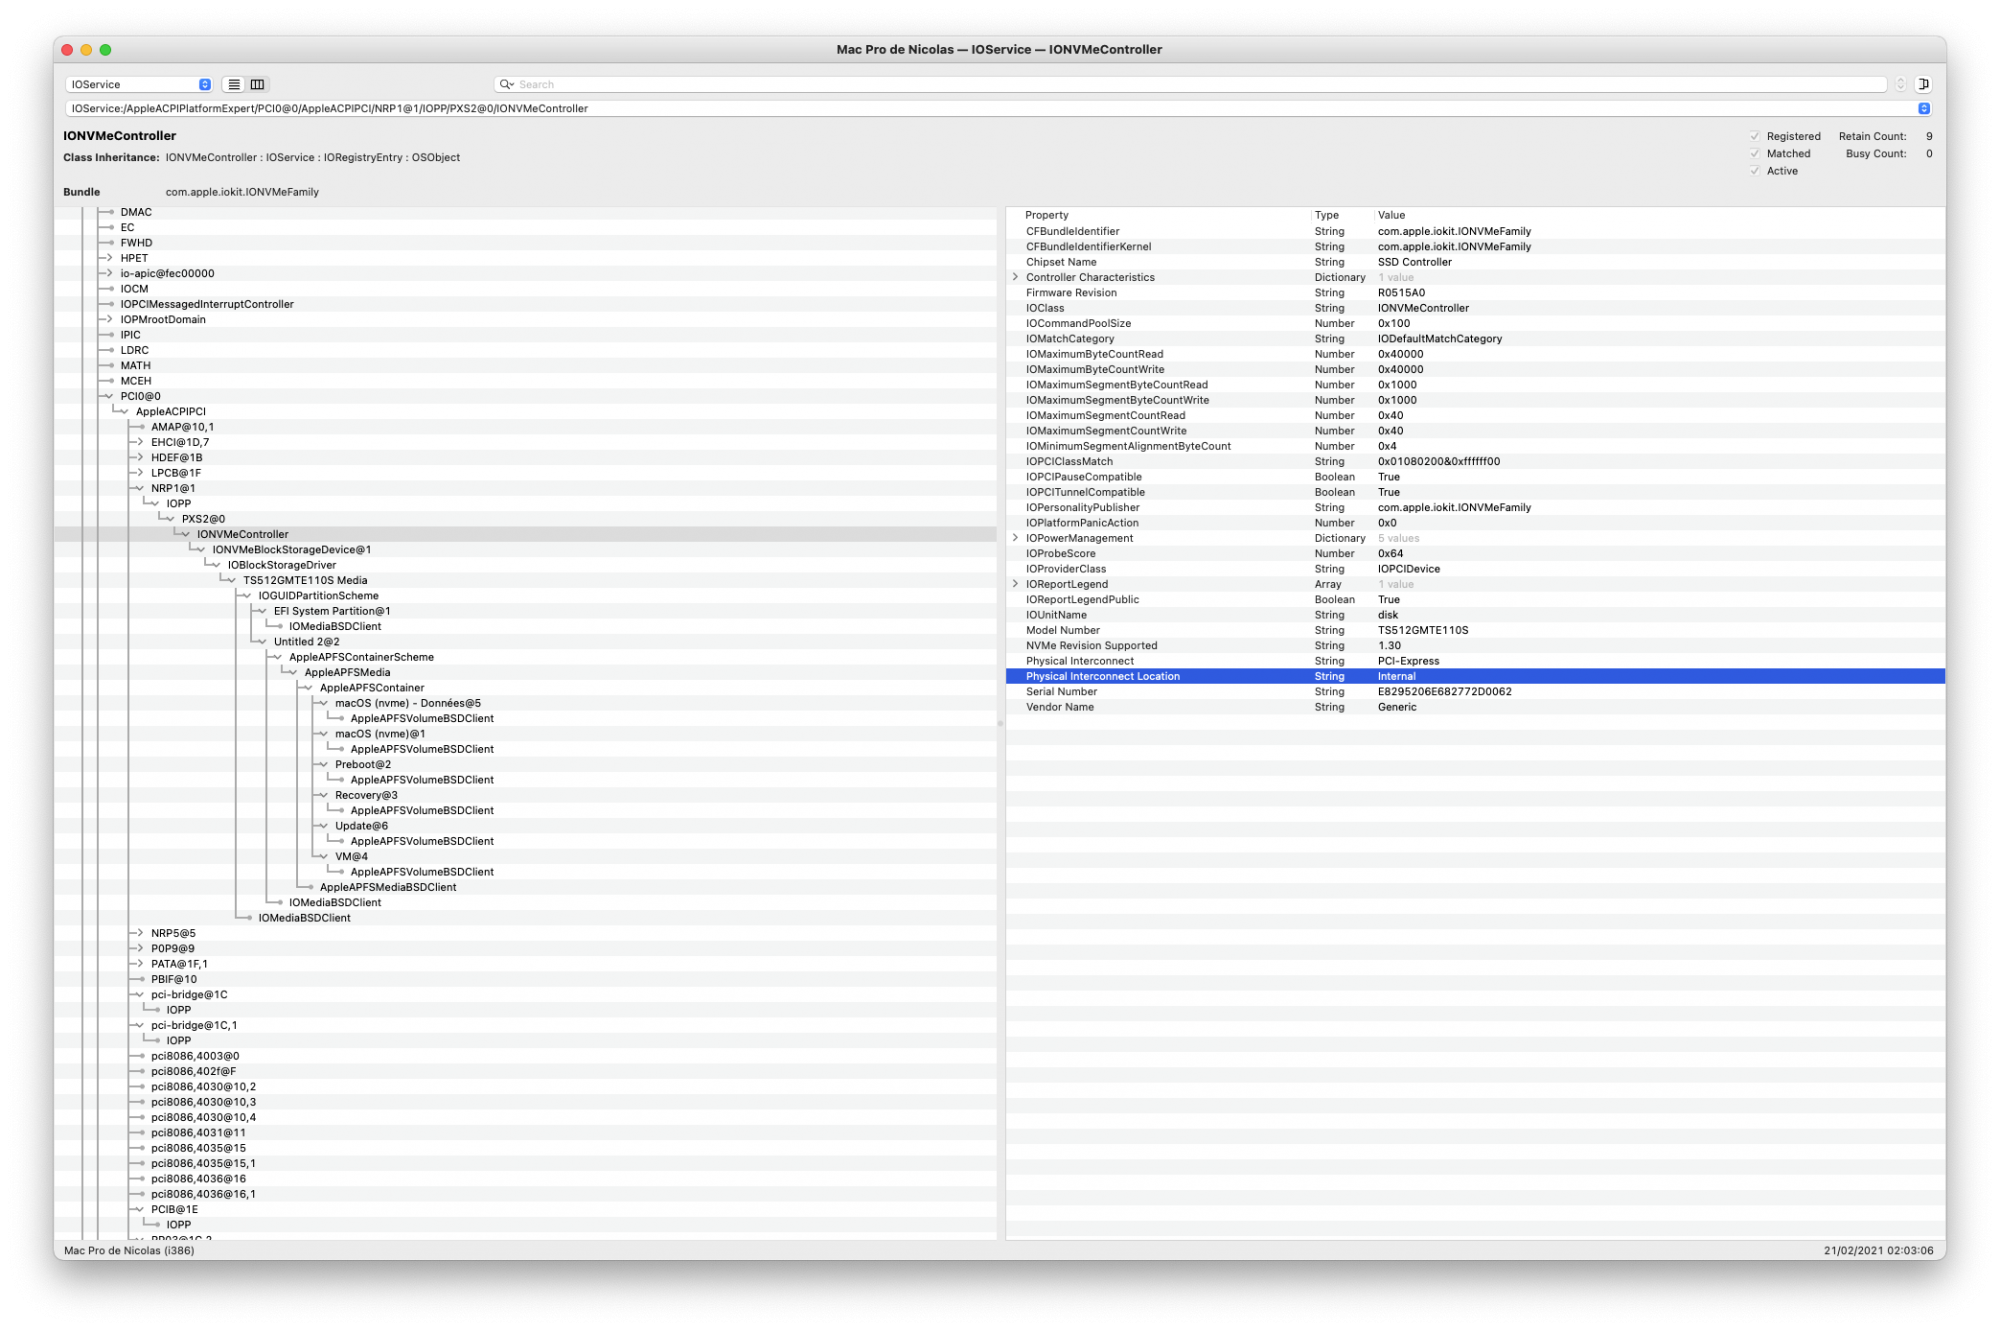Viewport: 2000px width, 1331px height.
Task: Expand the HPET tree node
Action: (109, 258)
